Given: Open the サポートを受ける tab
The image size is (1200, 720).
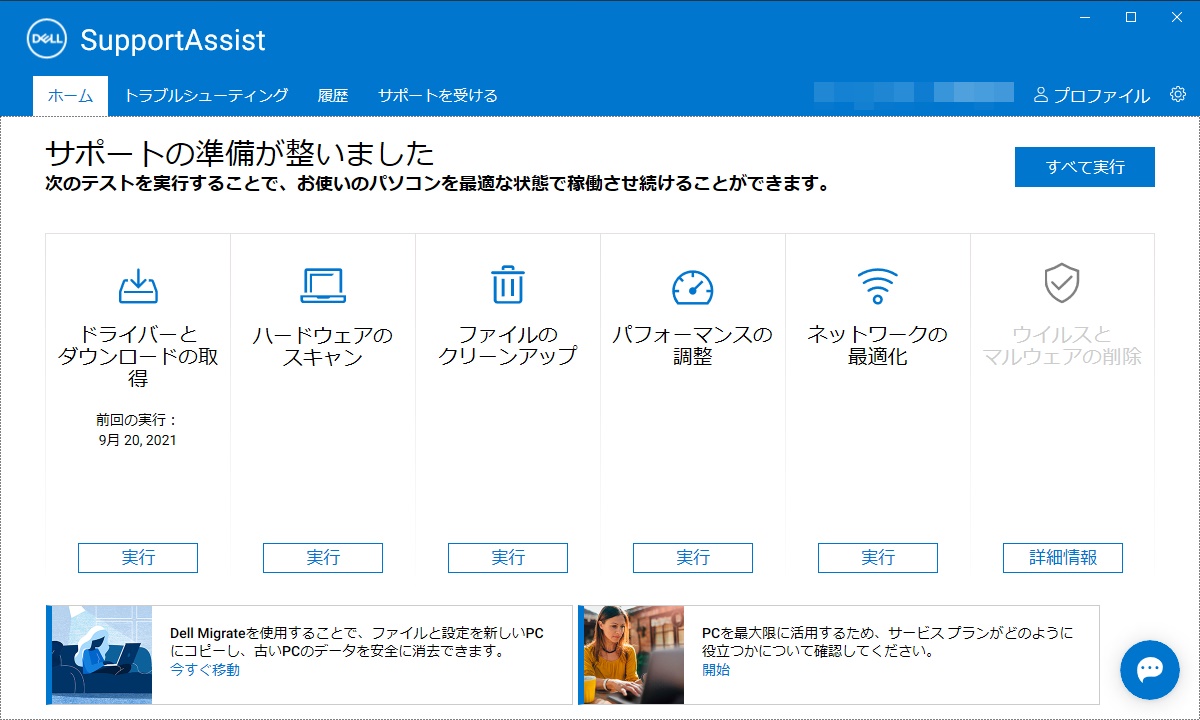Looking at the screenshot, I should pyautogui.click(x=438, y=96).
